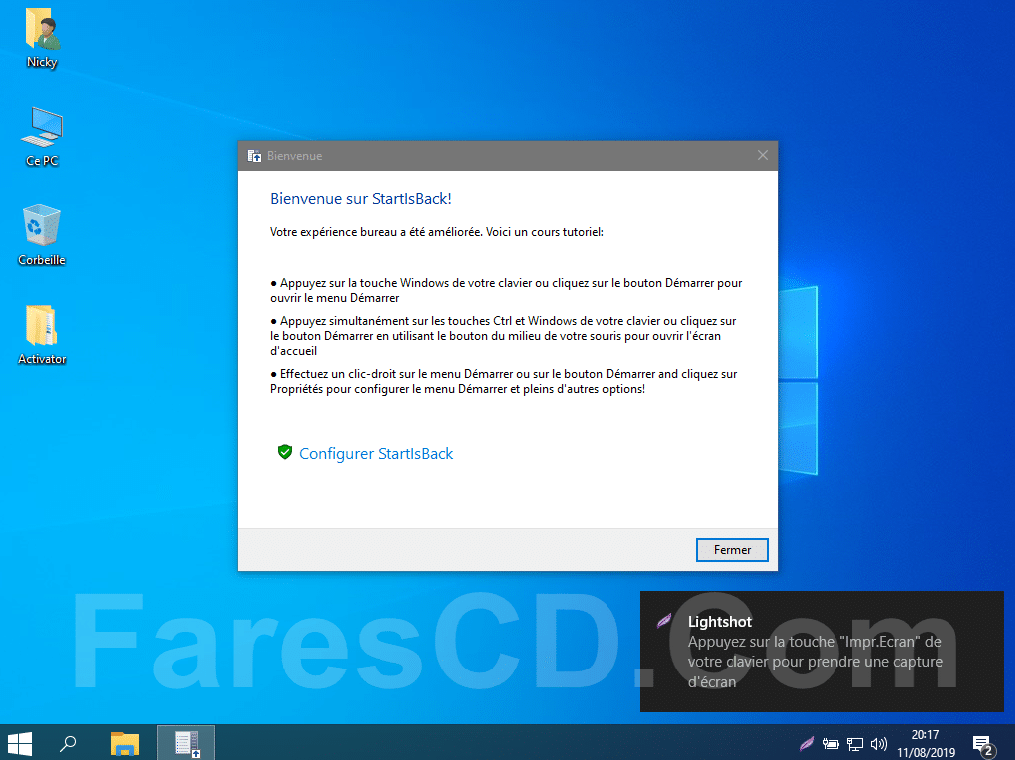Click the bullet about clic-droit Propriétés

[504, 381]
